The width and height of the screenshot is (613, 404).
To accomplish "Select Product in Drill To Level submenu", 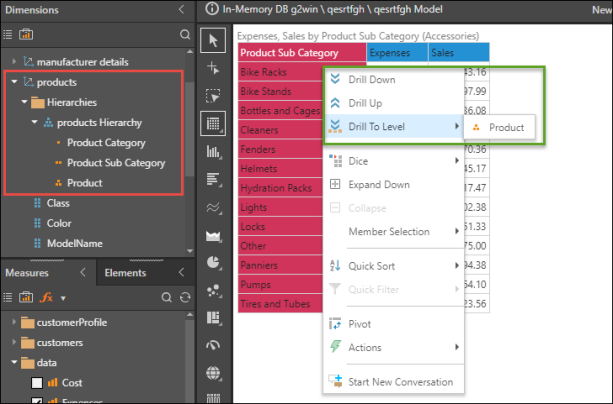I will click(x=505, y=128).
